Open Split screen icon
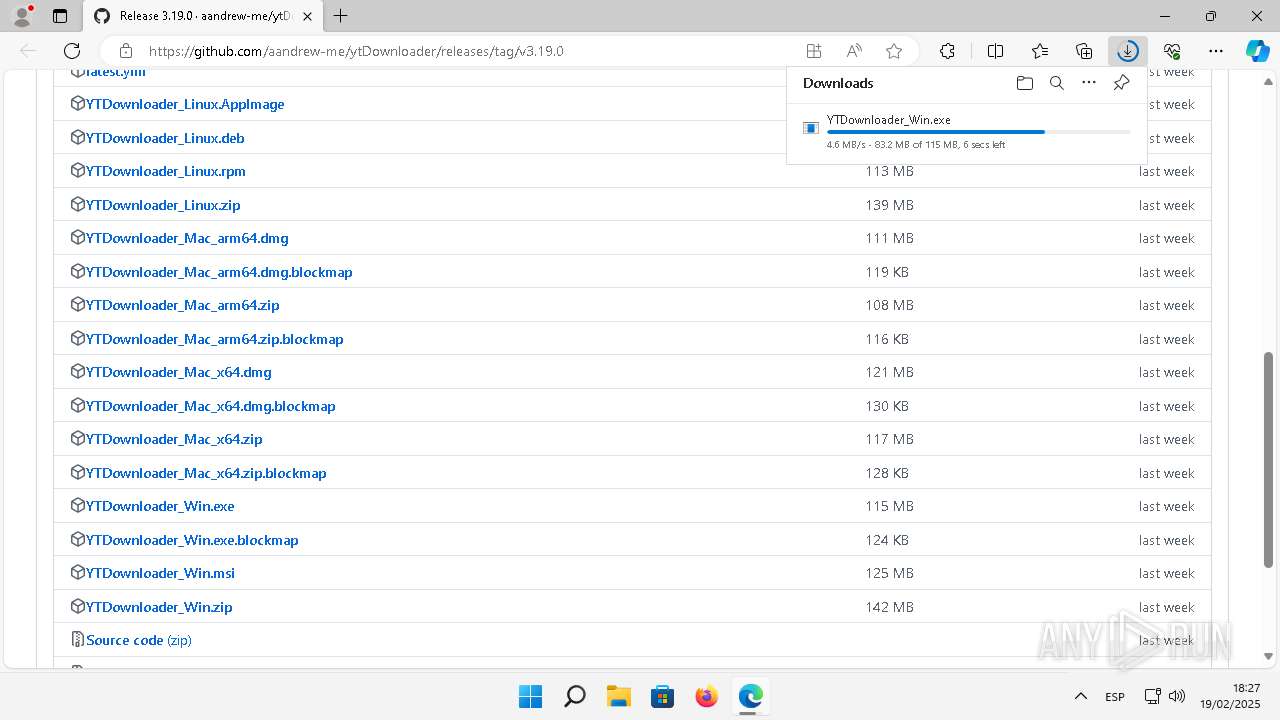This screenshot has height=720, width=1280. pyautogui.click(x=995, y=51)
